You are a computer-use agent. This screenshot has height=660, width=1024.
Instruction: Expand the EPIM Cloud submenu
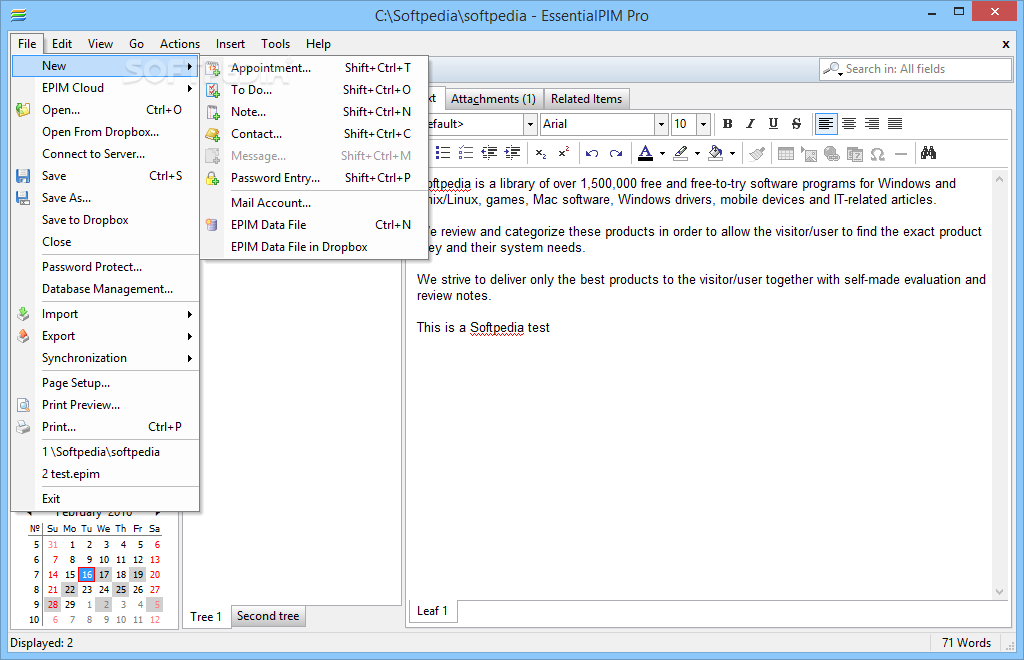pyautogui.click(x=105, y=87)
